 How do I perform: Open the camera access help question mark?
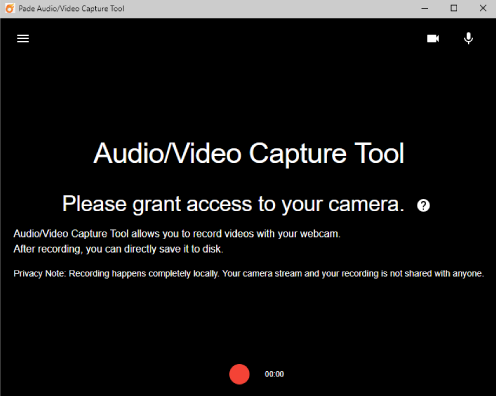[423, 205]
